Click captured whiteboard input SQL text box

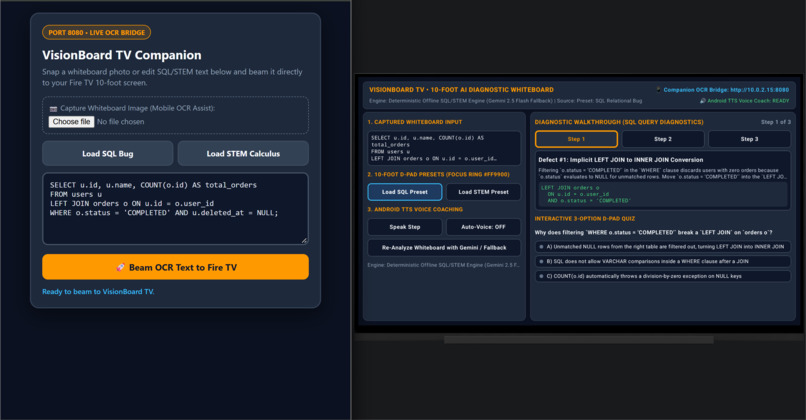[x=444, y=148]
